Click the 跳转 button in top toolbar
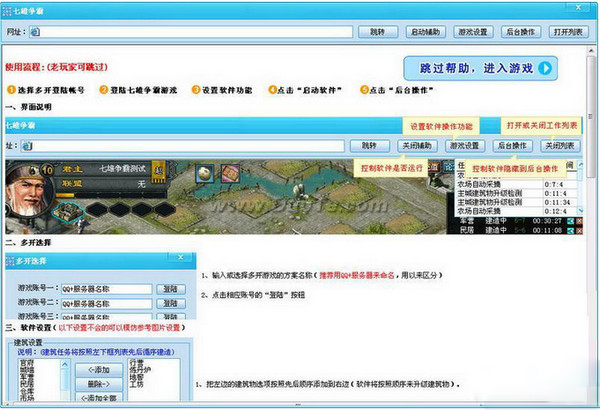 tap(378, 32)
